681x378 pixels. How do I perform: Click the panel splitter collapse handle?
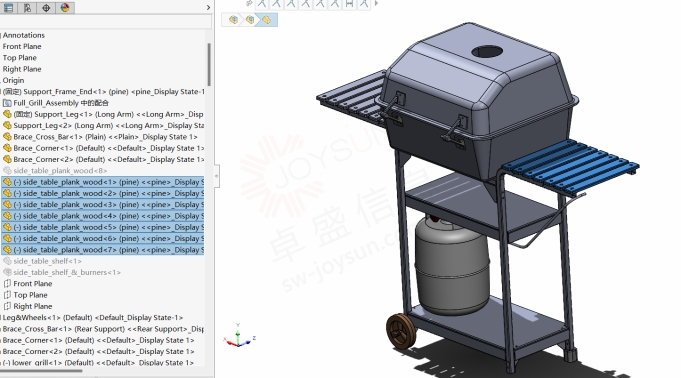tap(217, 176)
